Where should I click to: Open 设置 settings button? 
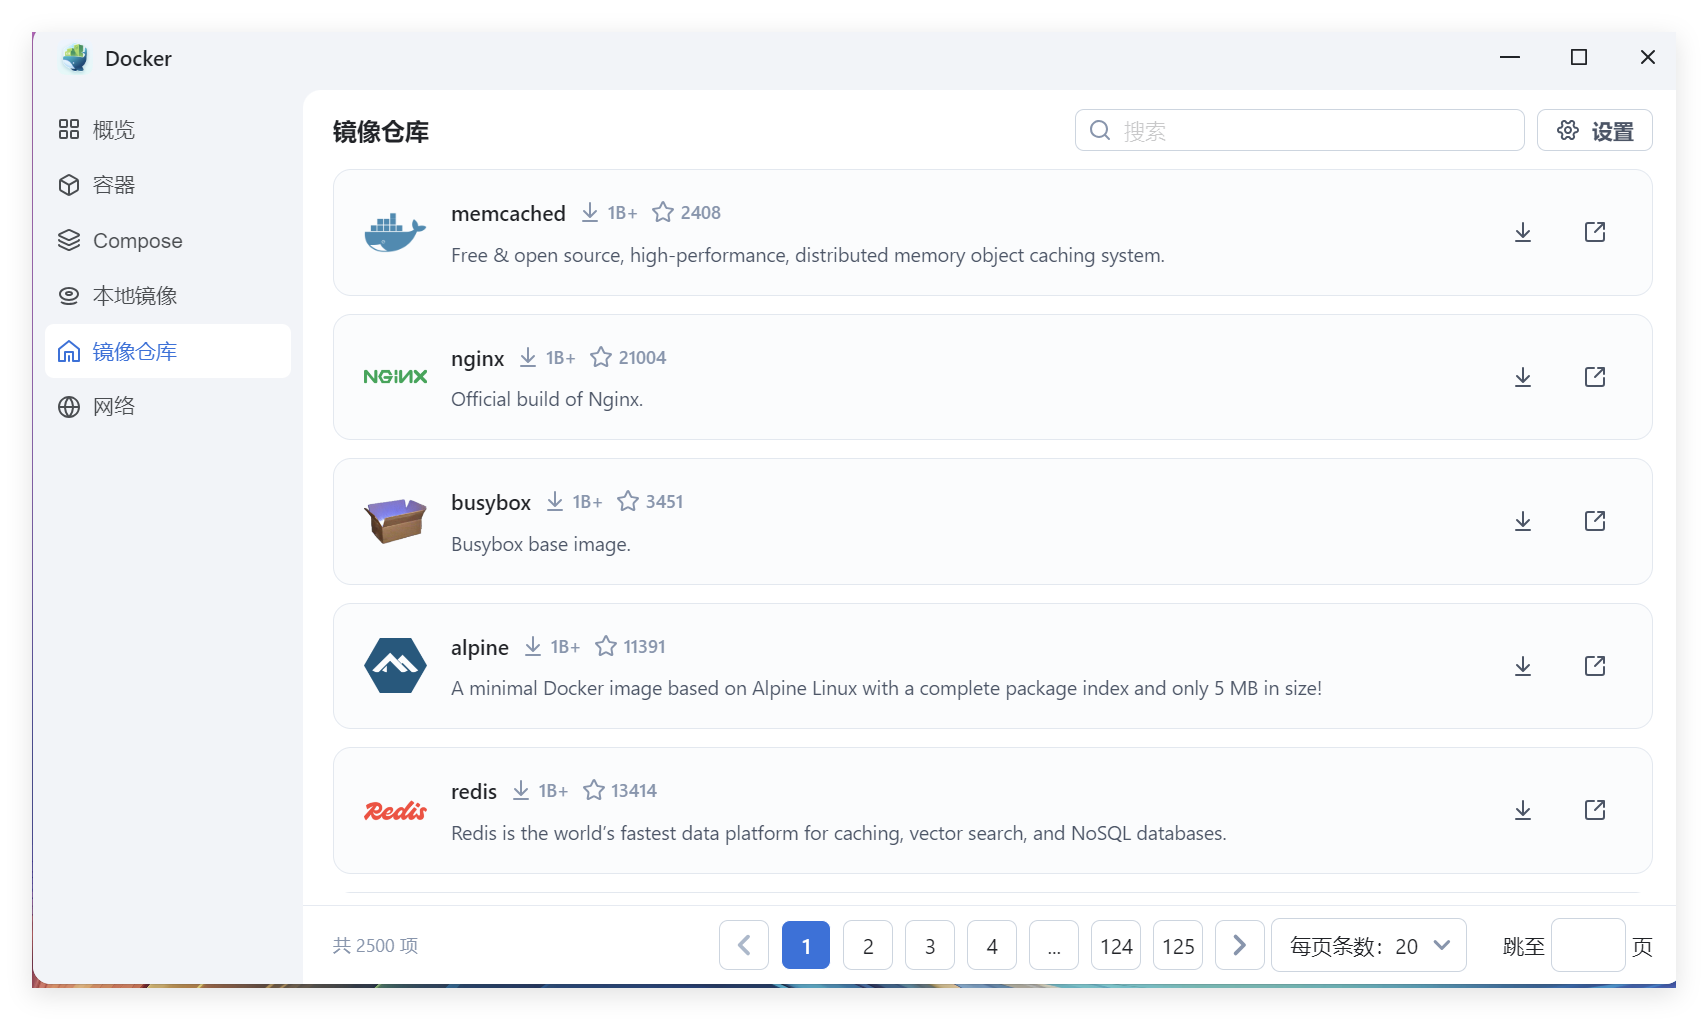coord(1594,130)
